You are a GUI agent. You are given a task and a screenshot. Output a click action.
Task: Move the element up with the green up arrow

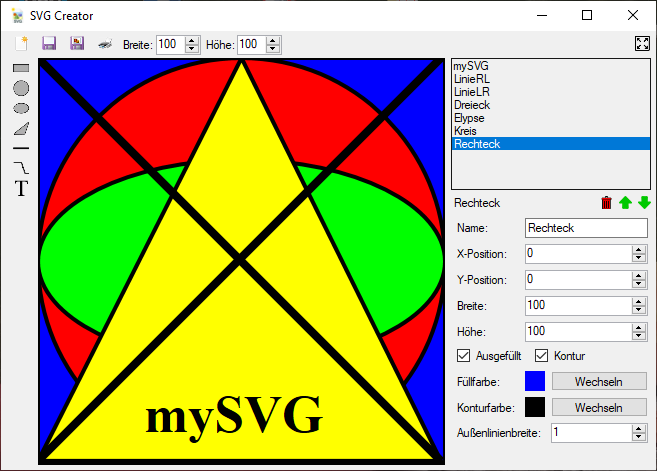(625, 203)
